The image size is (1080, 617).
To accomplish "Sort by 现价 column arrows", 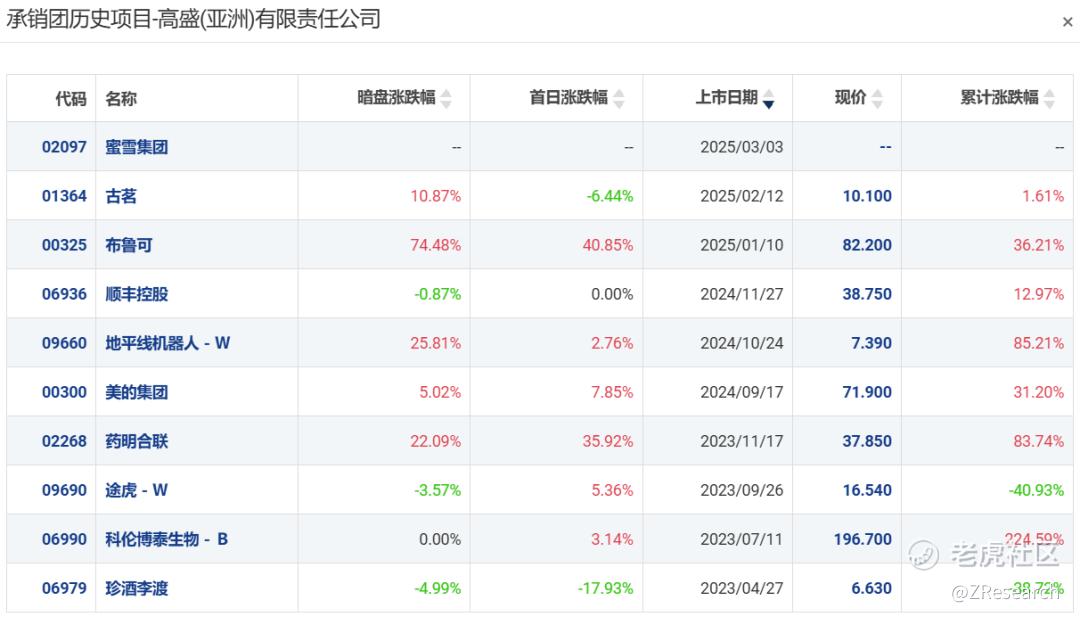I will (x=877, y=98).
